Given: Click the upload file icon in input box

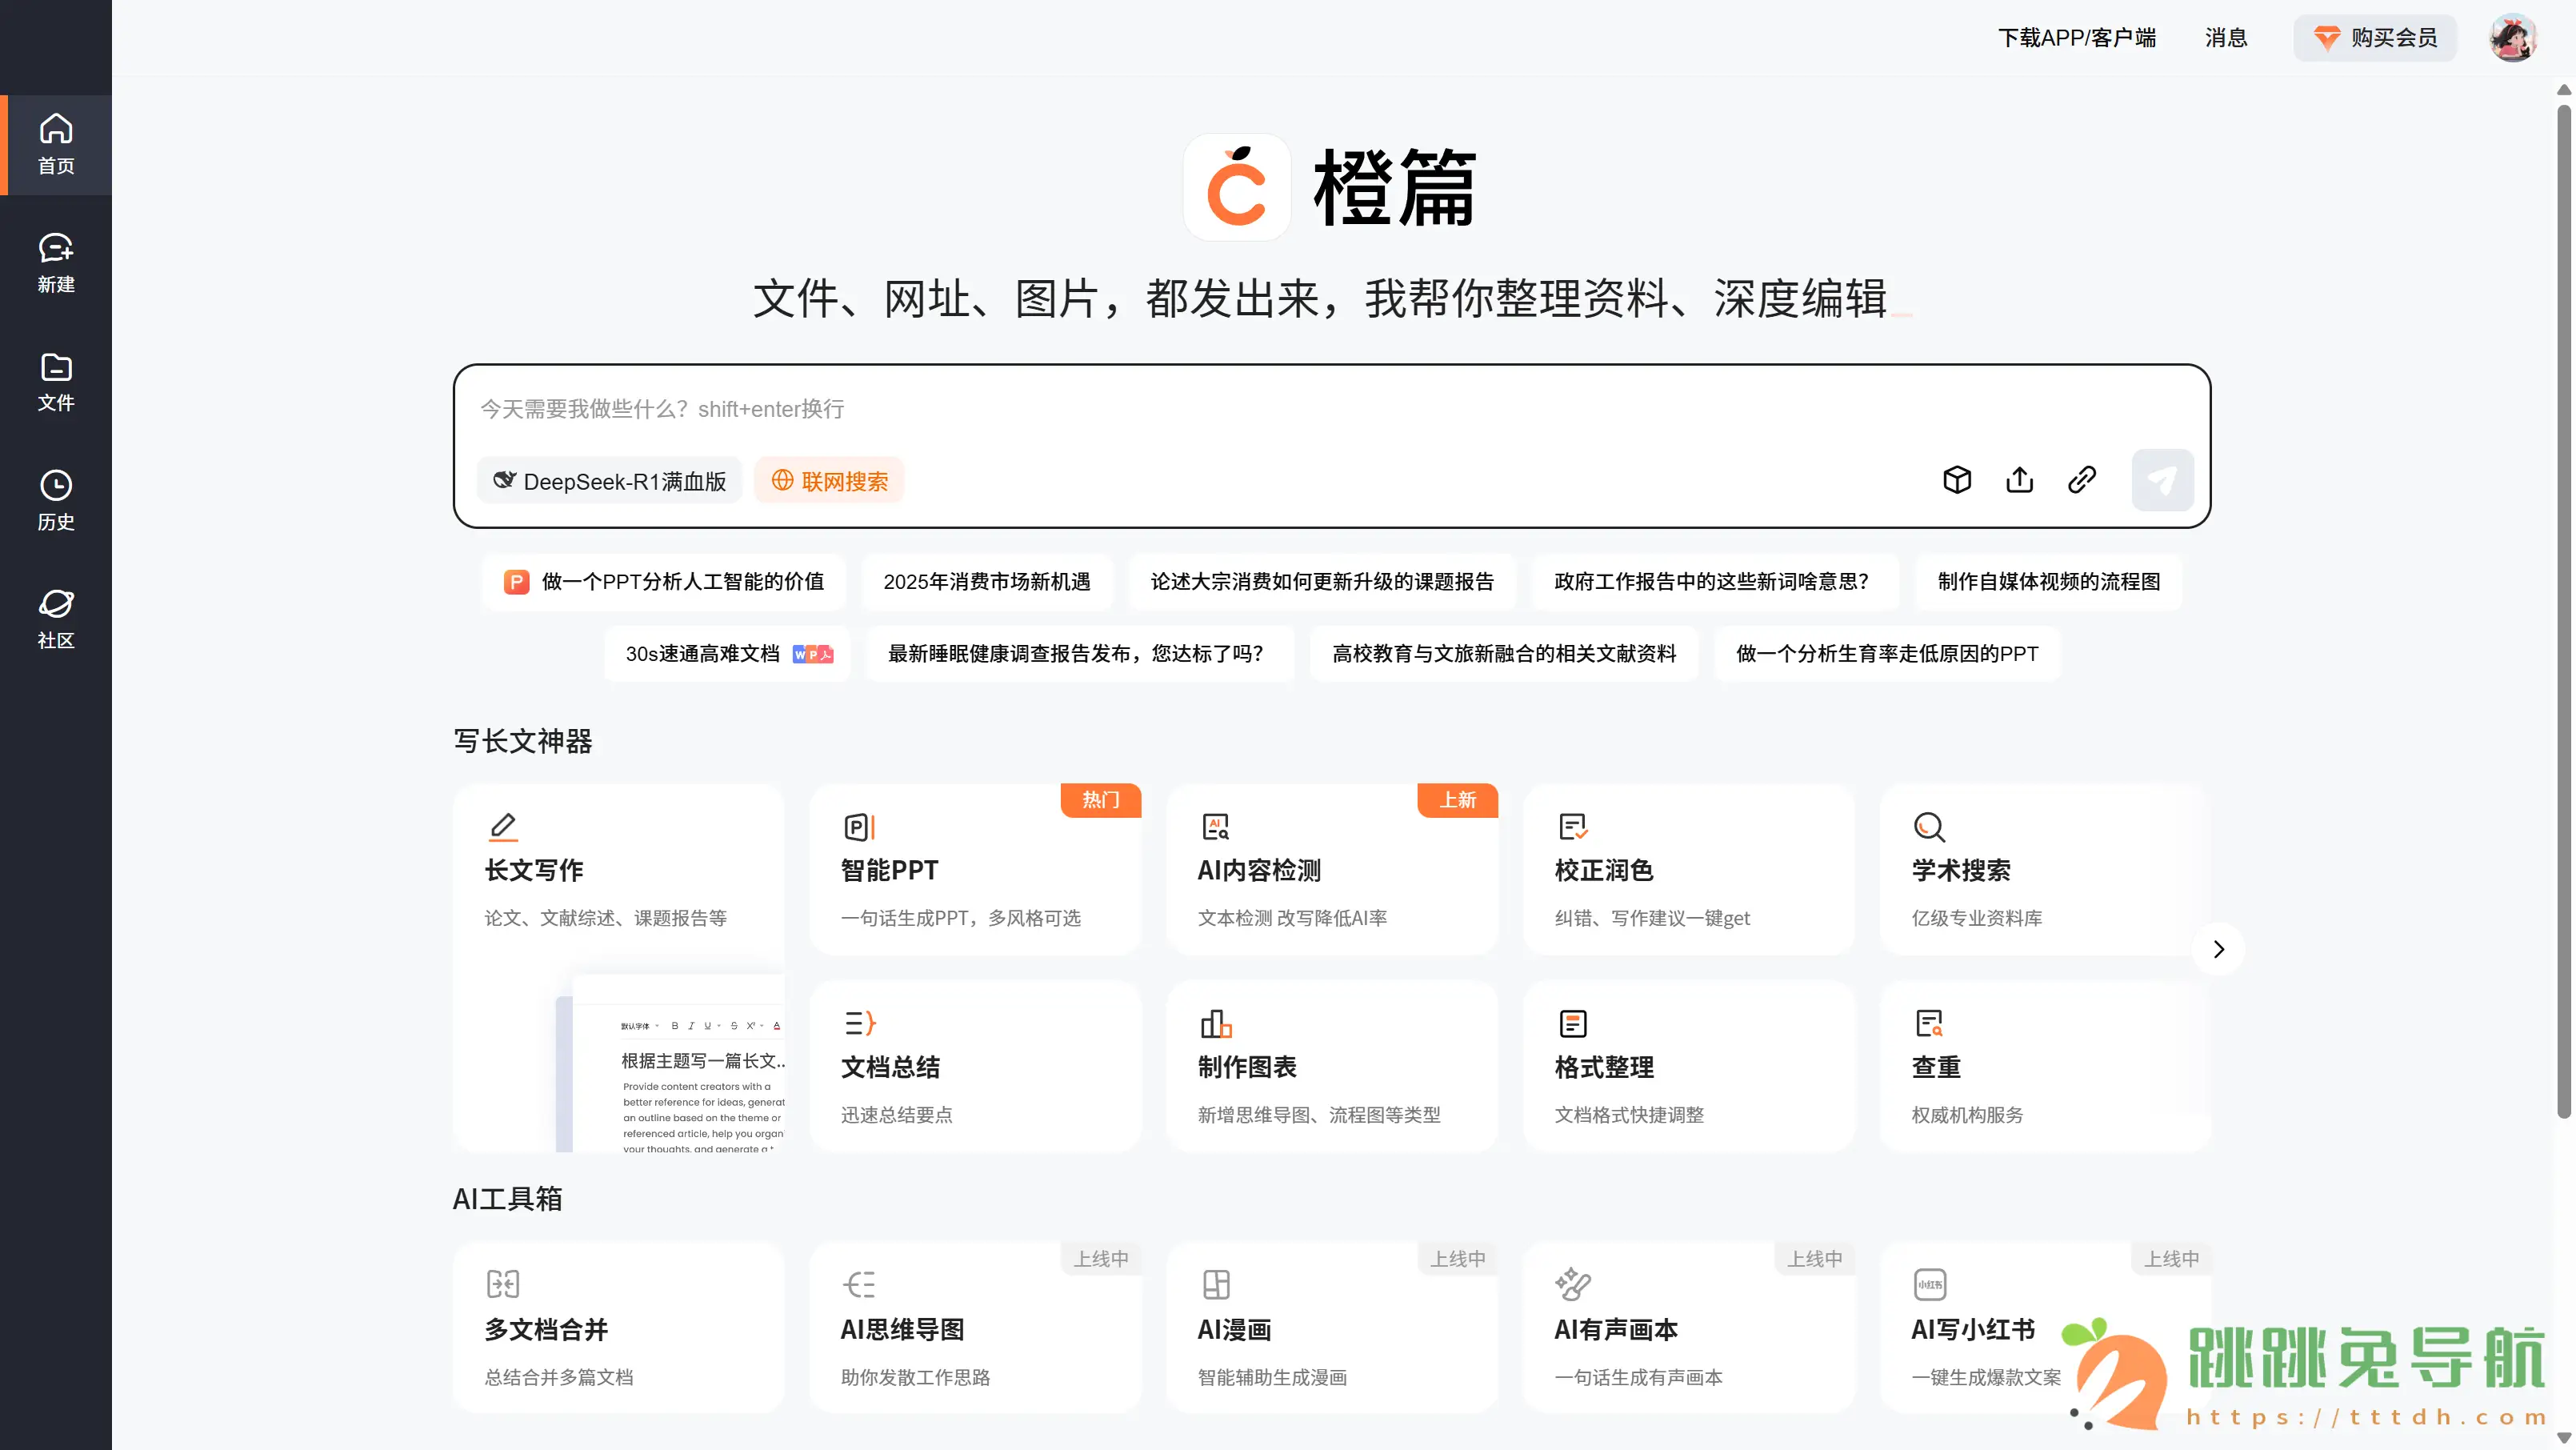Looking at the screenshot, I should click(x=2019, y=480).
